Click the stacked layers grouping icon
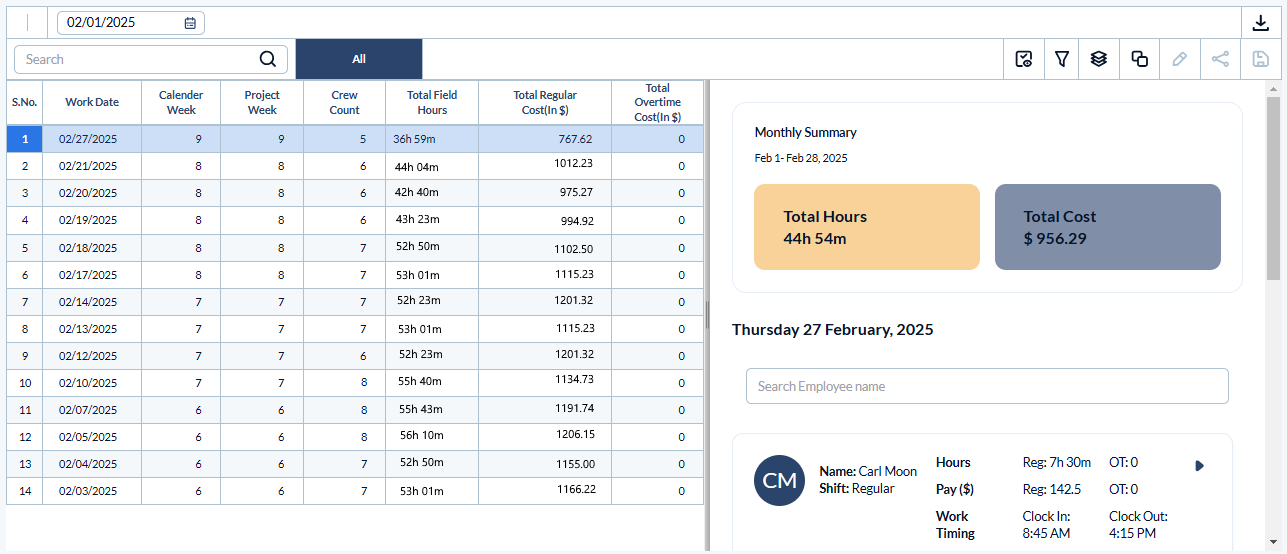 click(x=1099, y=59)
